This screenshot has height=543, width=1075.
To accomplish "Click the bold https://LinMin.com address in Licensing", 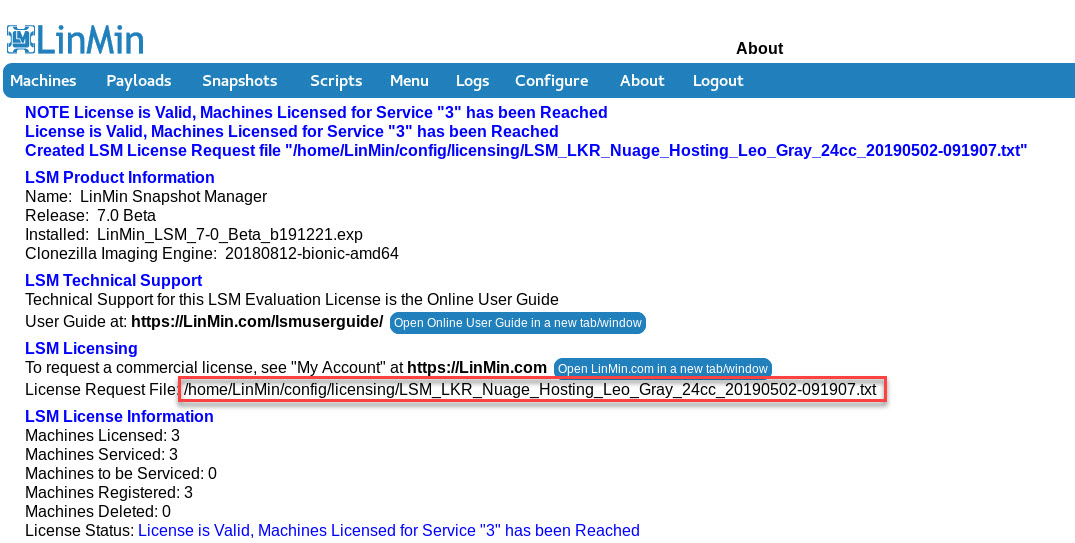I will pos(477,367).
